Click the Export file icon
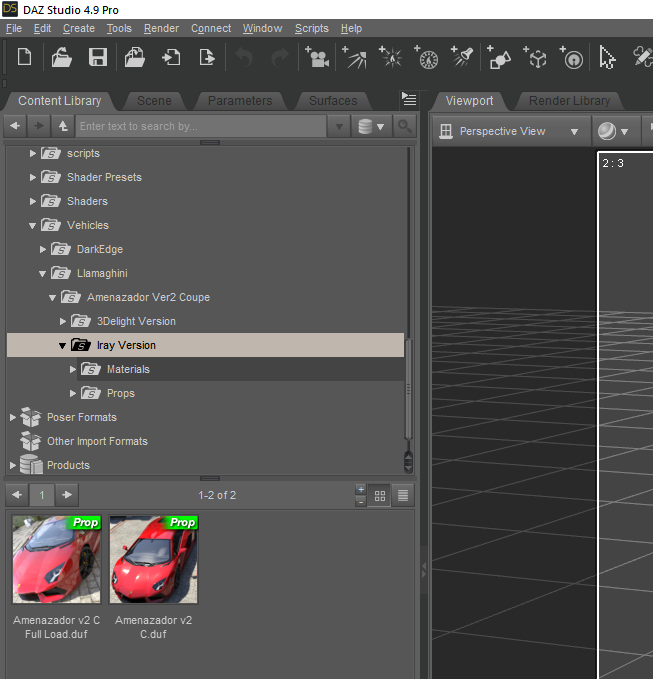 [207, 58]
